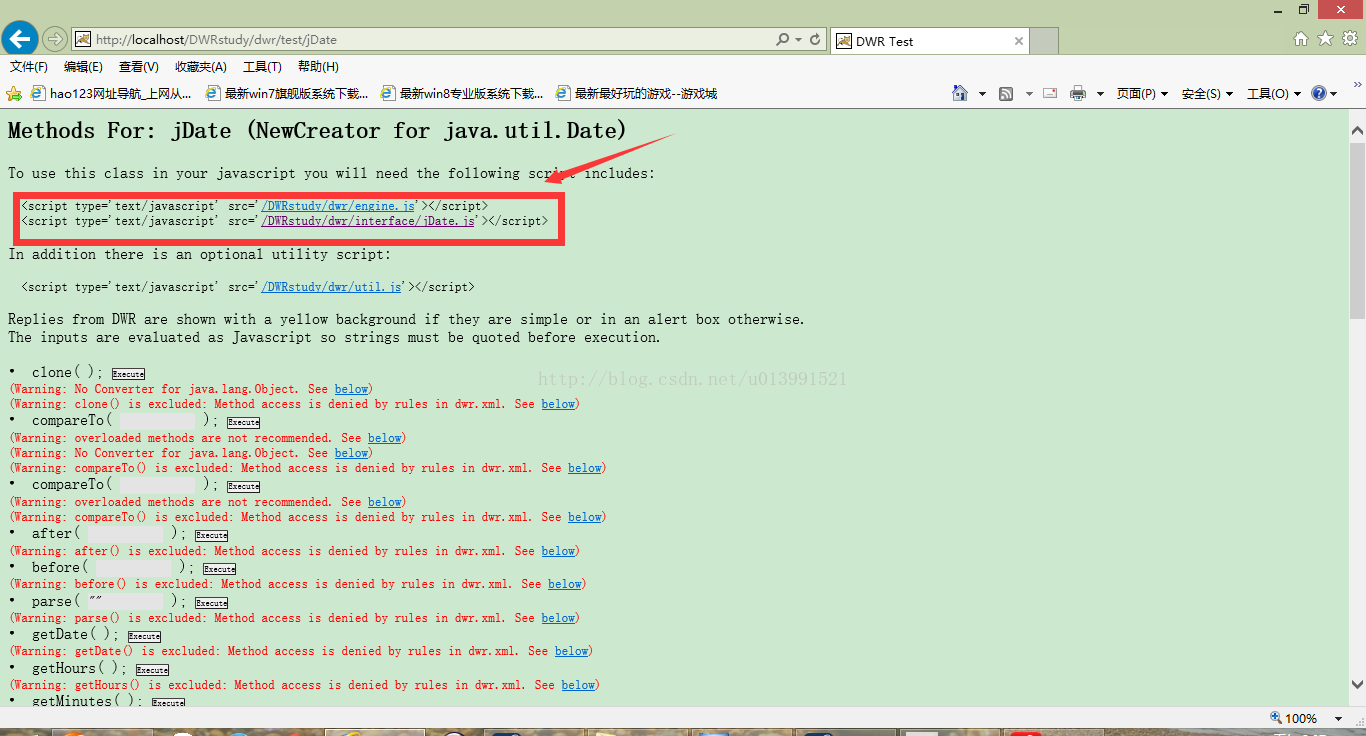Go back using the blue Back arrow
This screenshot has height=736, width=1366.
pos(21,39)
